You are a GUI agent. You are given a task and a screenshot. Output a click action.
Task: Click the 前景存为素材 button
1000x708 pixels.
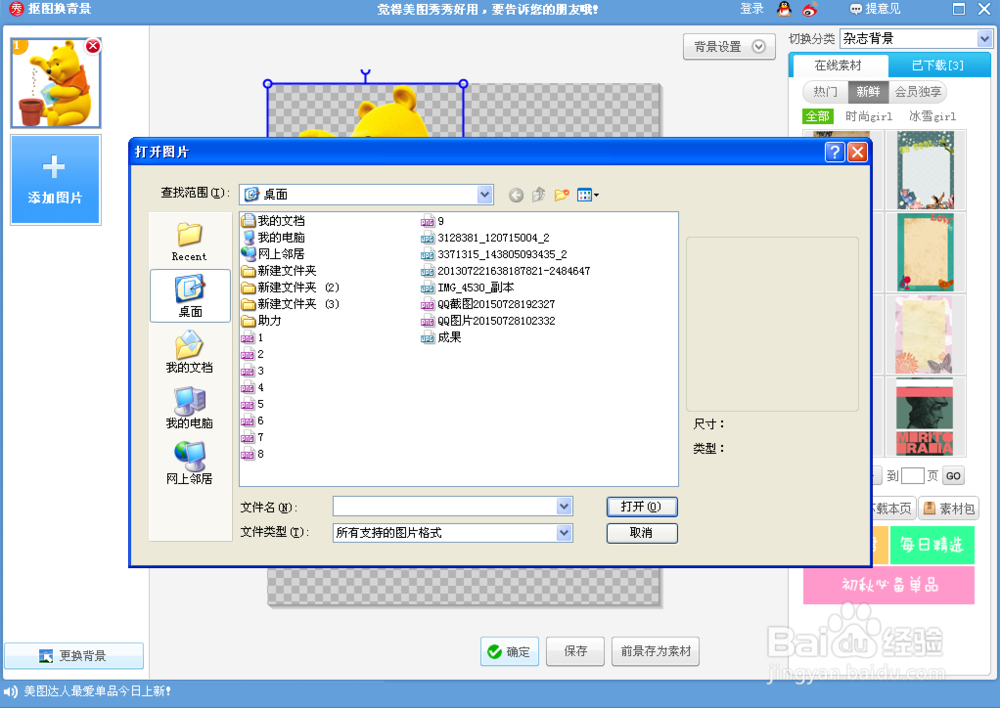(x=656, y=651)
